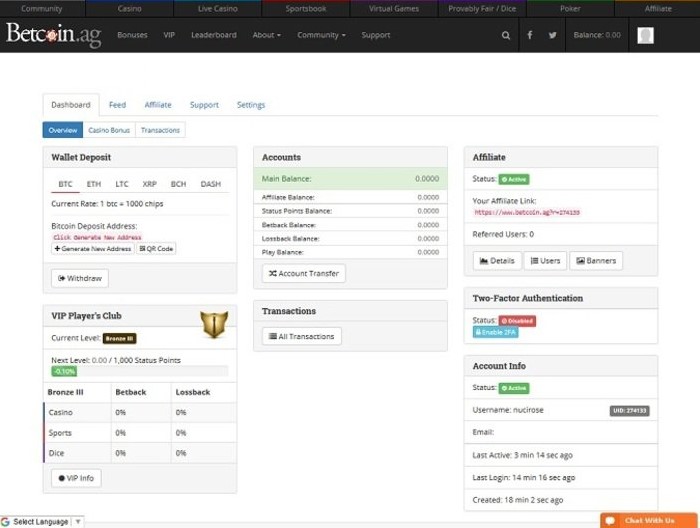Expand the About dropdown menu
This screenshot has height=528, width=700.
click(x=267, y=35)
